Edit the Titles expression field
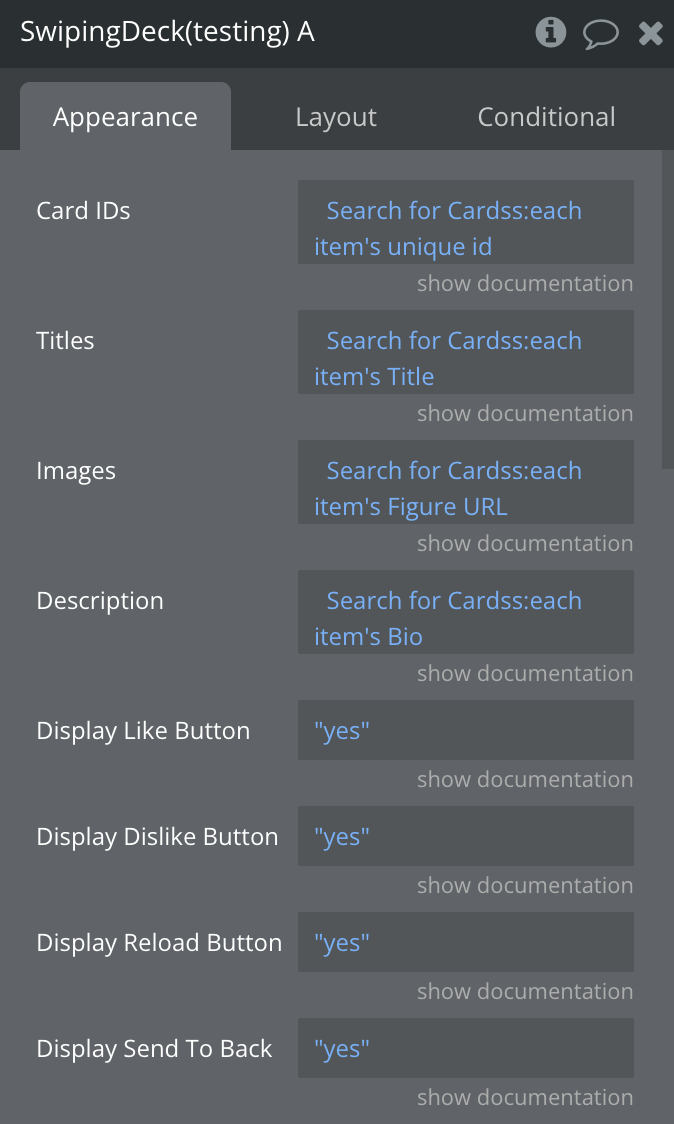The height and width of the screenshot is (1124, 674). (x=465, y=352)
